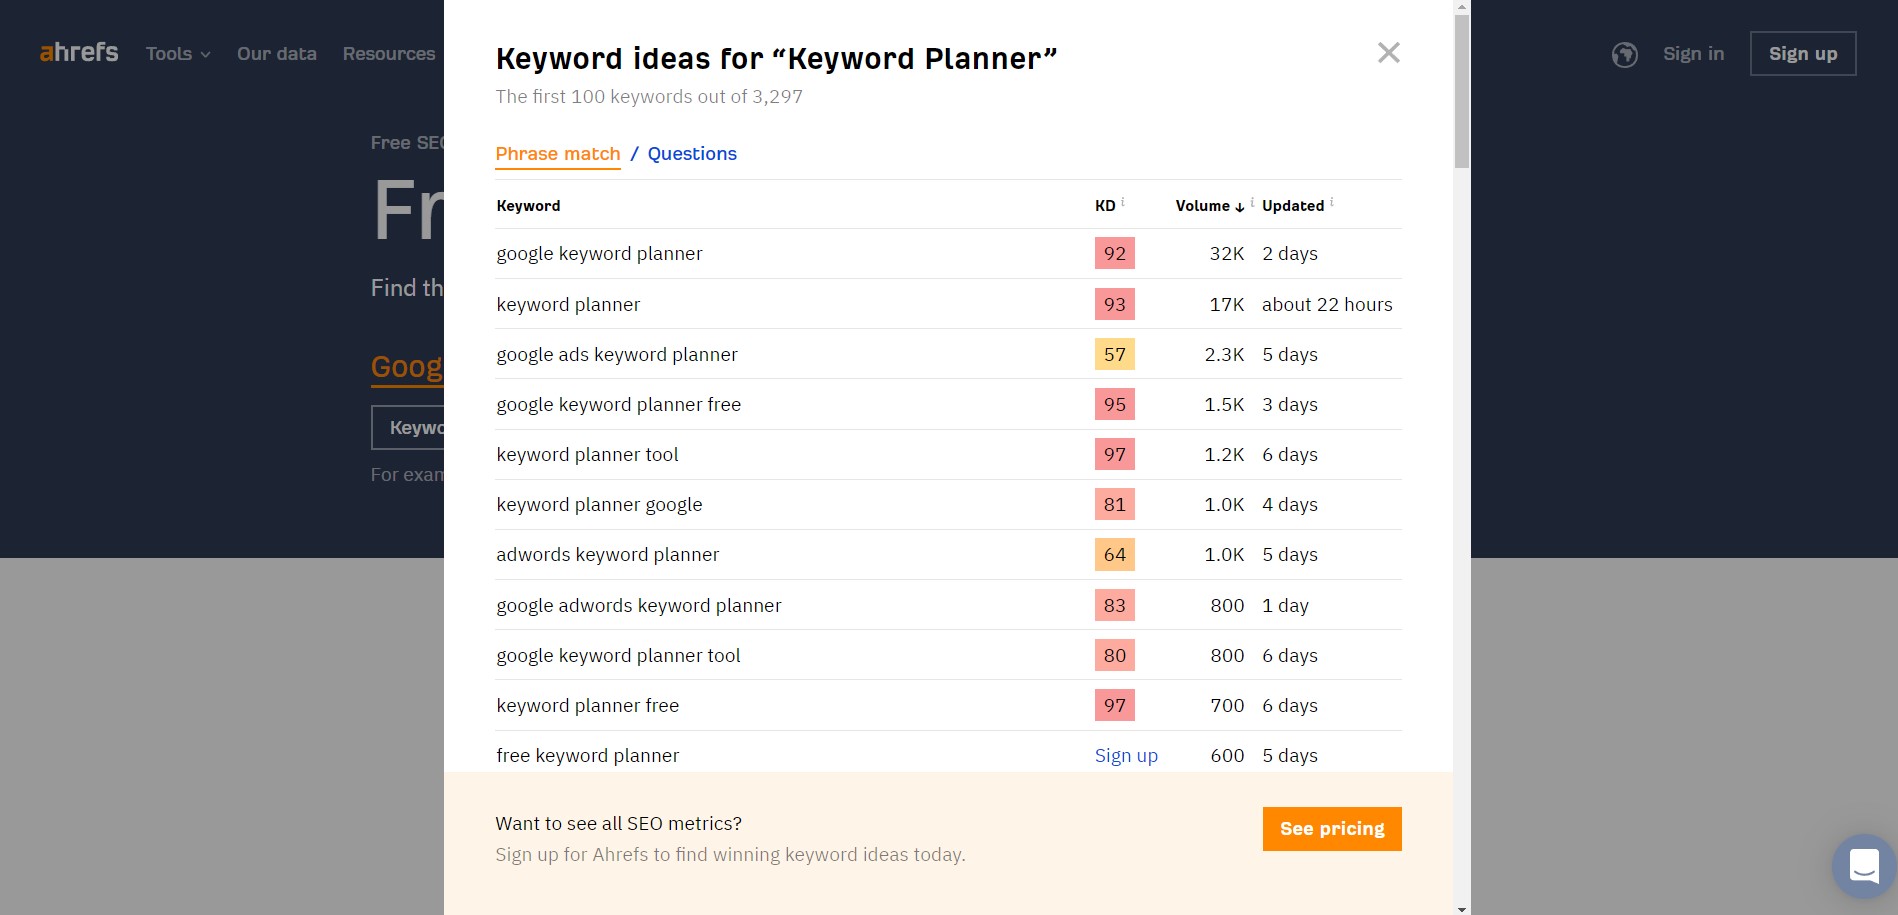Click the '1 day' updated value
Image resolution: width=1898 pixels, height=915 pixels.
(1285, 606)
